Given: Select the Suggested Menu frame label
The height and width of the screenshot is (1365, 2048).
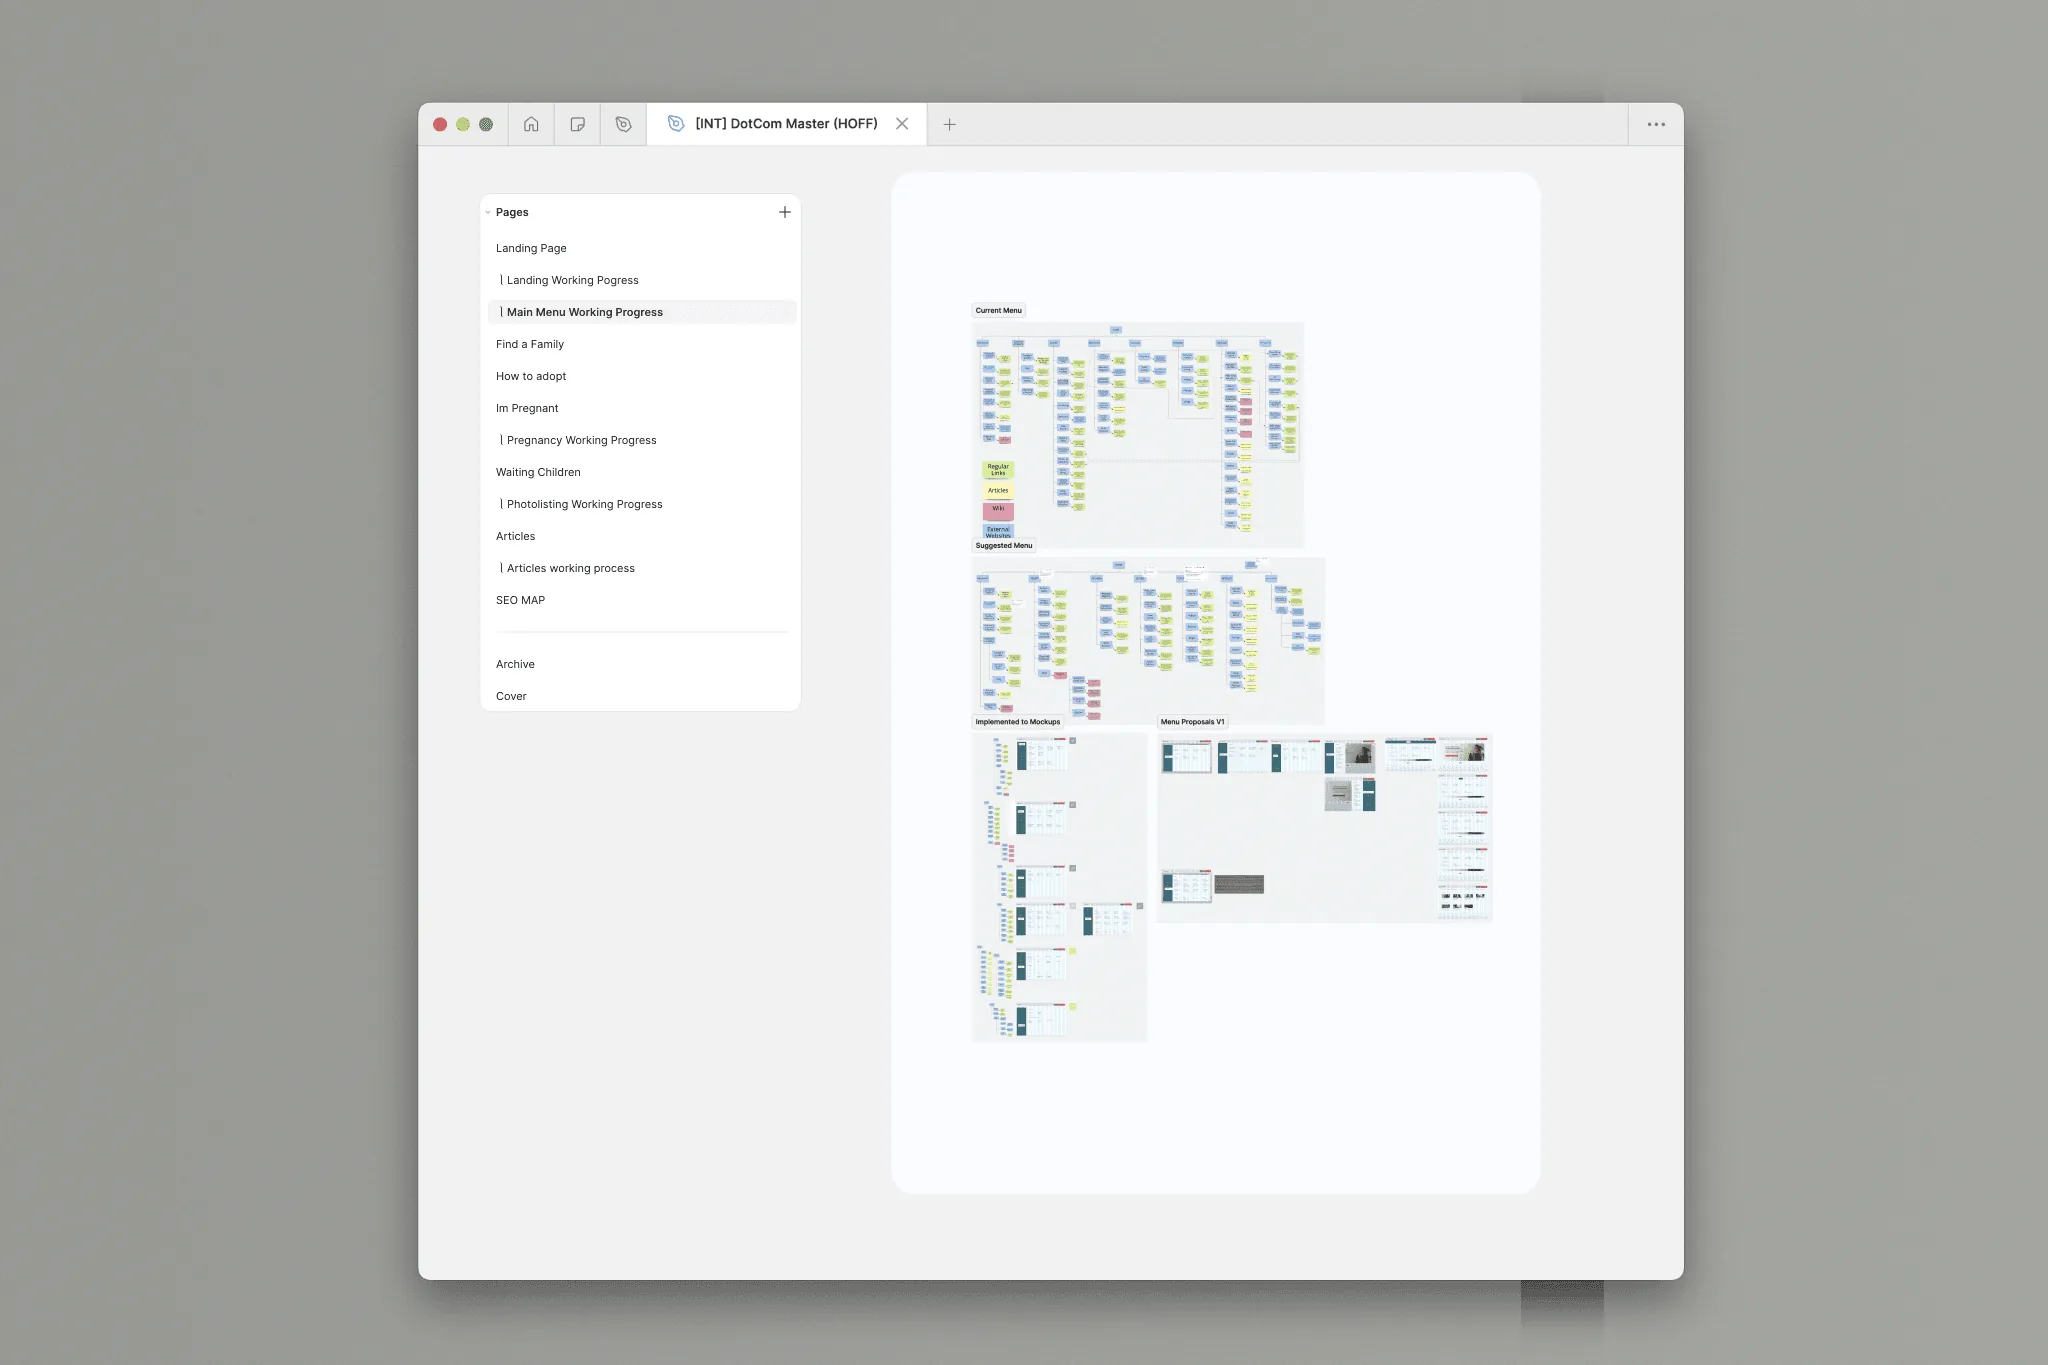Looking at the screenshot, I should pos(1003,545).
